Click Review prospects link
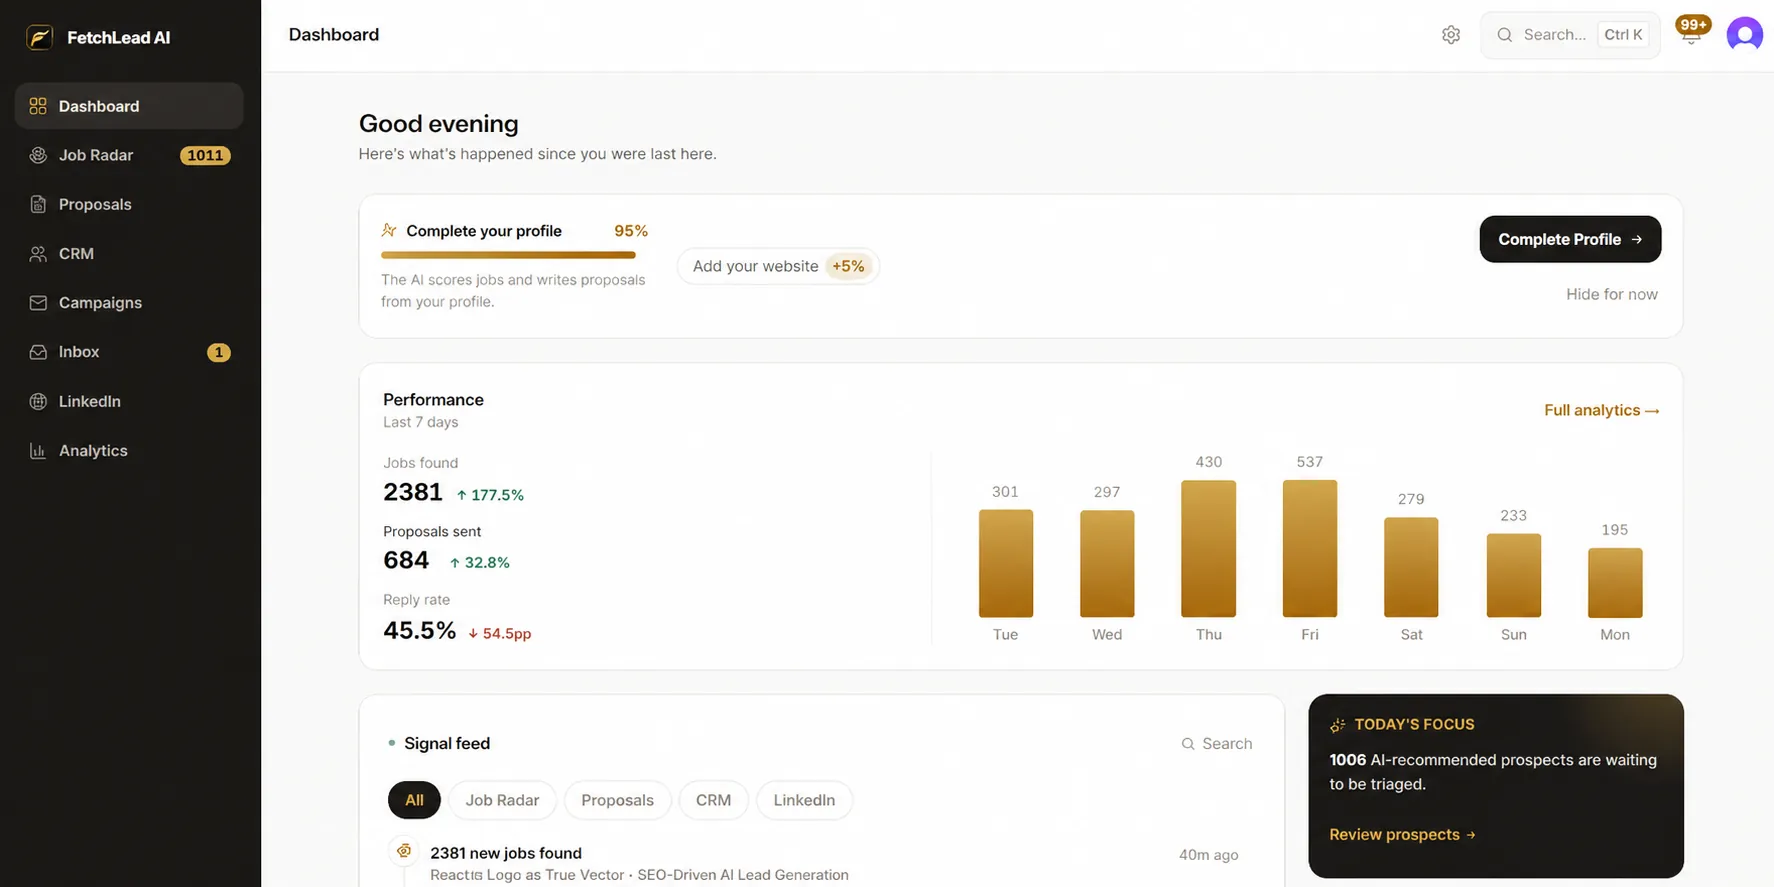Image resolution: width=1774 pixels, height=887 pixels. 1402,834
